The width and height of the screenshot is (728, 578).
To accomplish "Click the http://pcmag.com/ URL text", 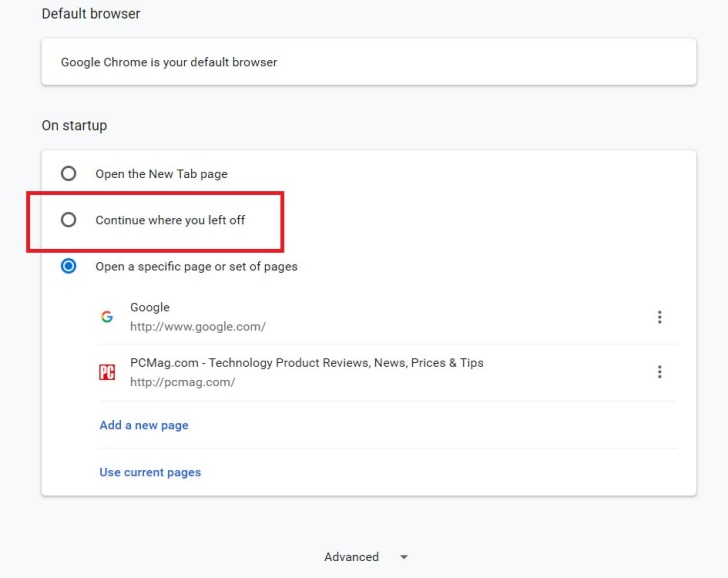I will 182,382.
